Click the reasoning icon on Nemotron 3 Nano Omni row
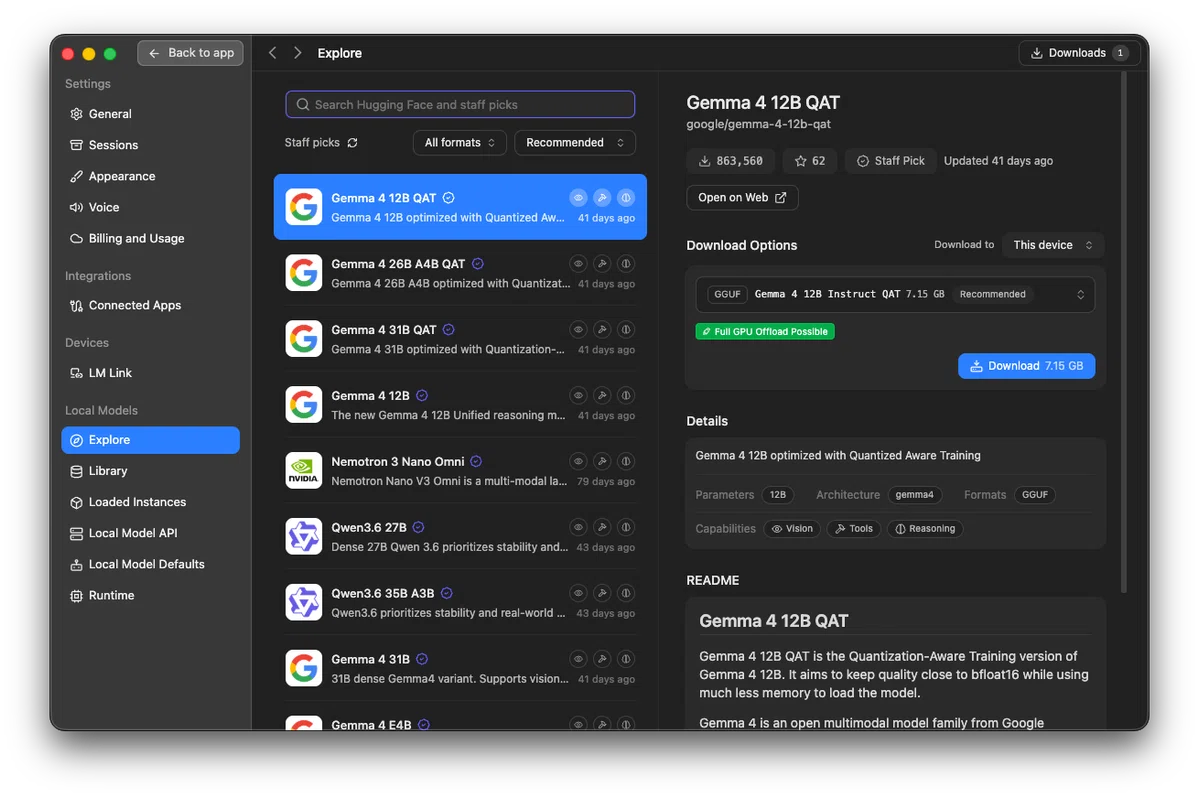The height and width of the screenshot is (798, 1200). point(626,462)
